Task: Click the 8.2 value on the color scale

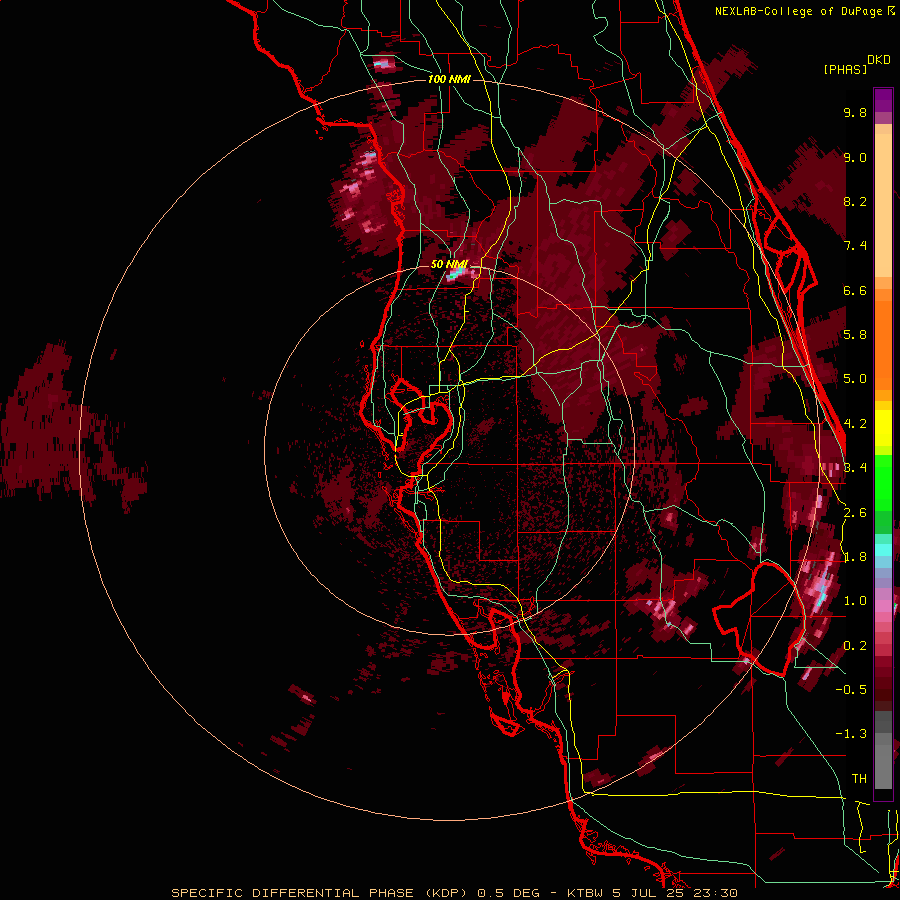Action: [x=855, y=201]
